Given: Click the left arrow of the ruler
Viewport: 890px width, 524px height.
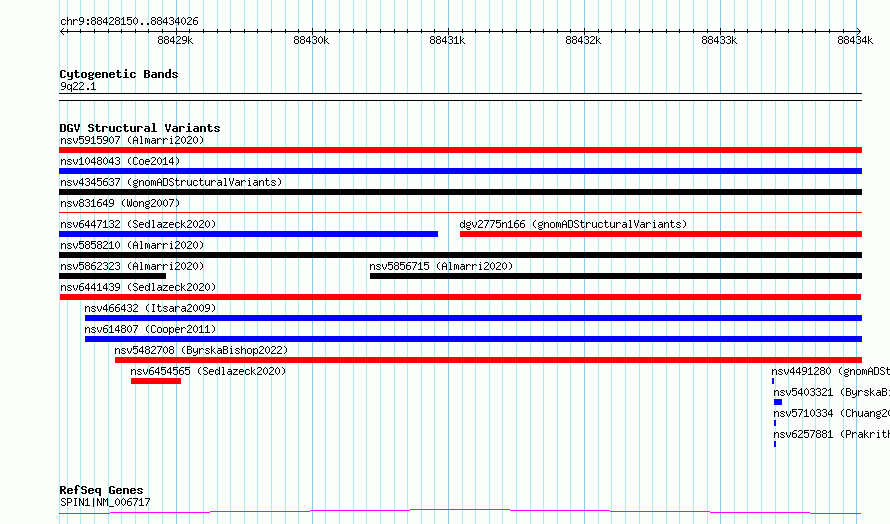Looking at the screenshot, I should click(62, 31).
